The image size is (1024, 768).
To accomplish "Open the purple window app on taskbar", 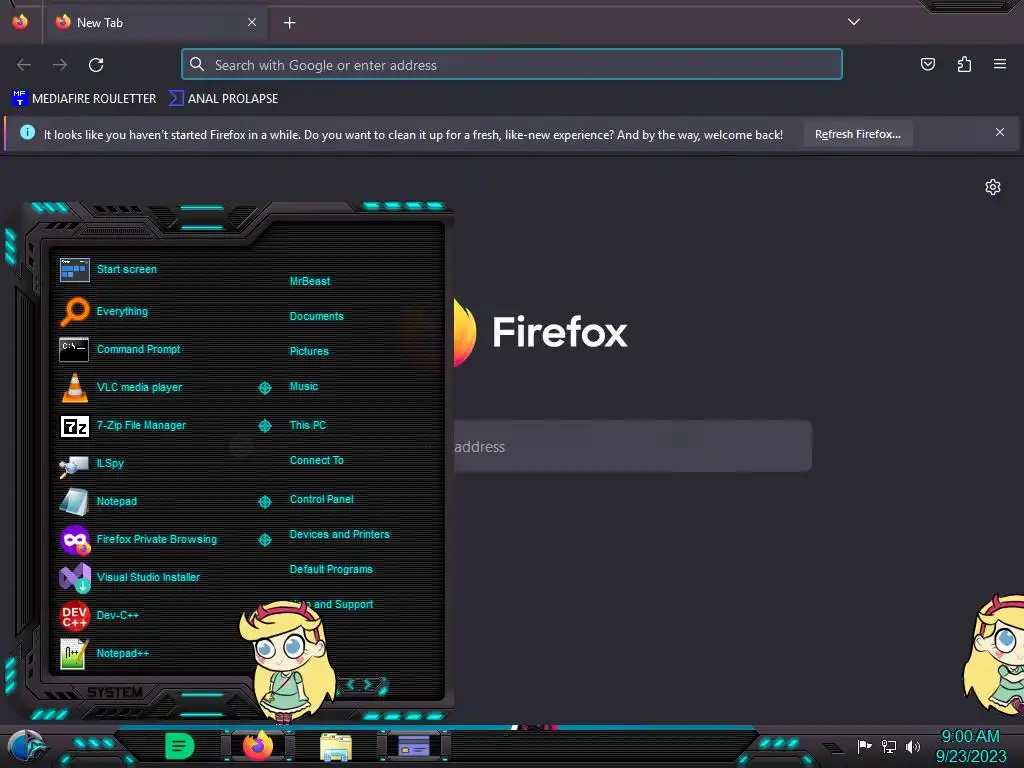I will click(x=414, y=746).
